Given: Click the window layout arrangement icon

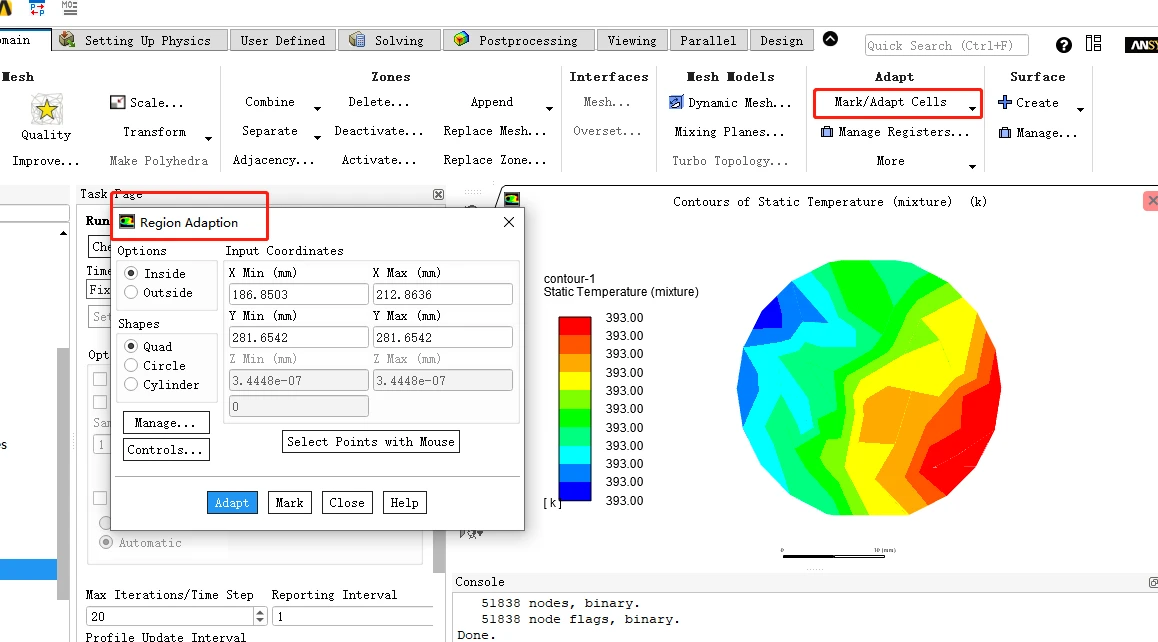Looking at the screenshot, I should tap(1094, 44).
